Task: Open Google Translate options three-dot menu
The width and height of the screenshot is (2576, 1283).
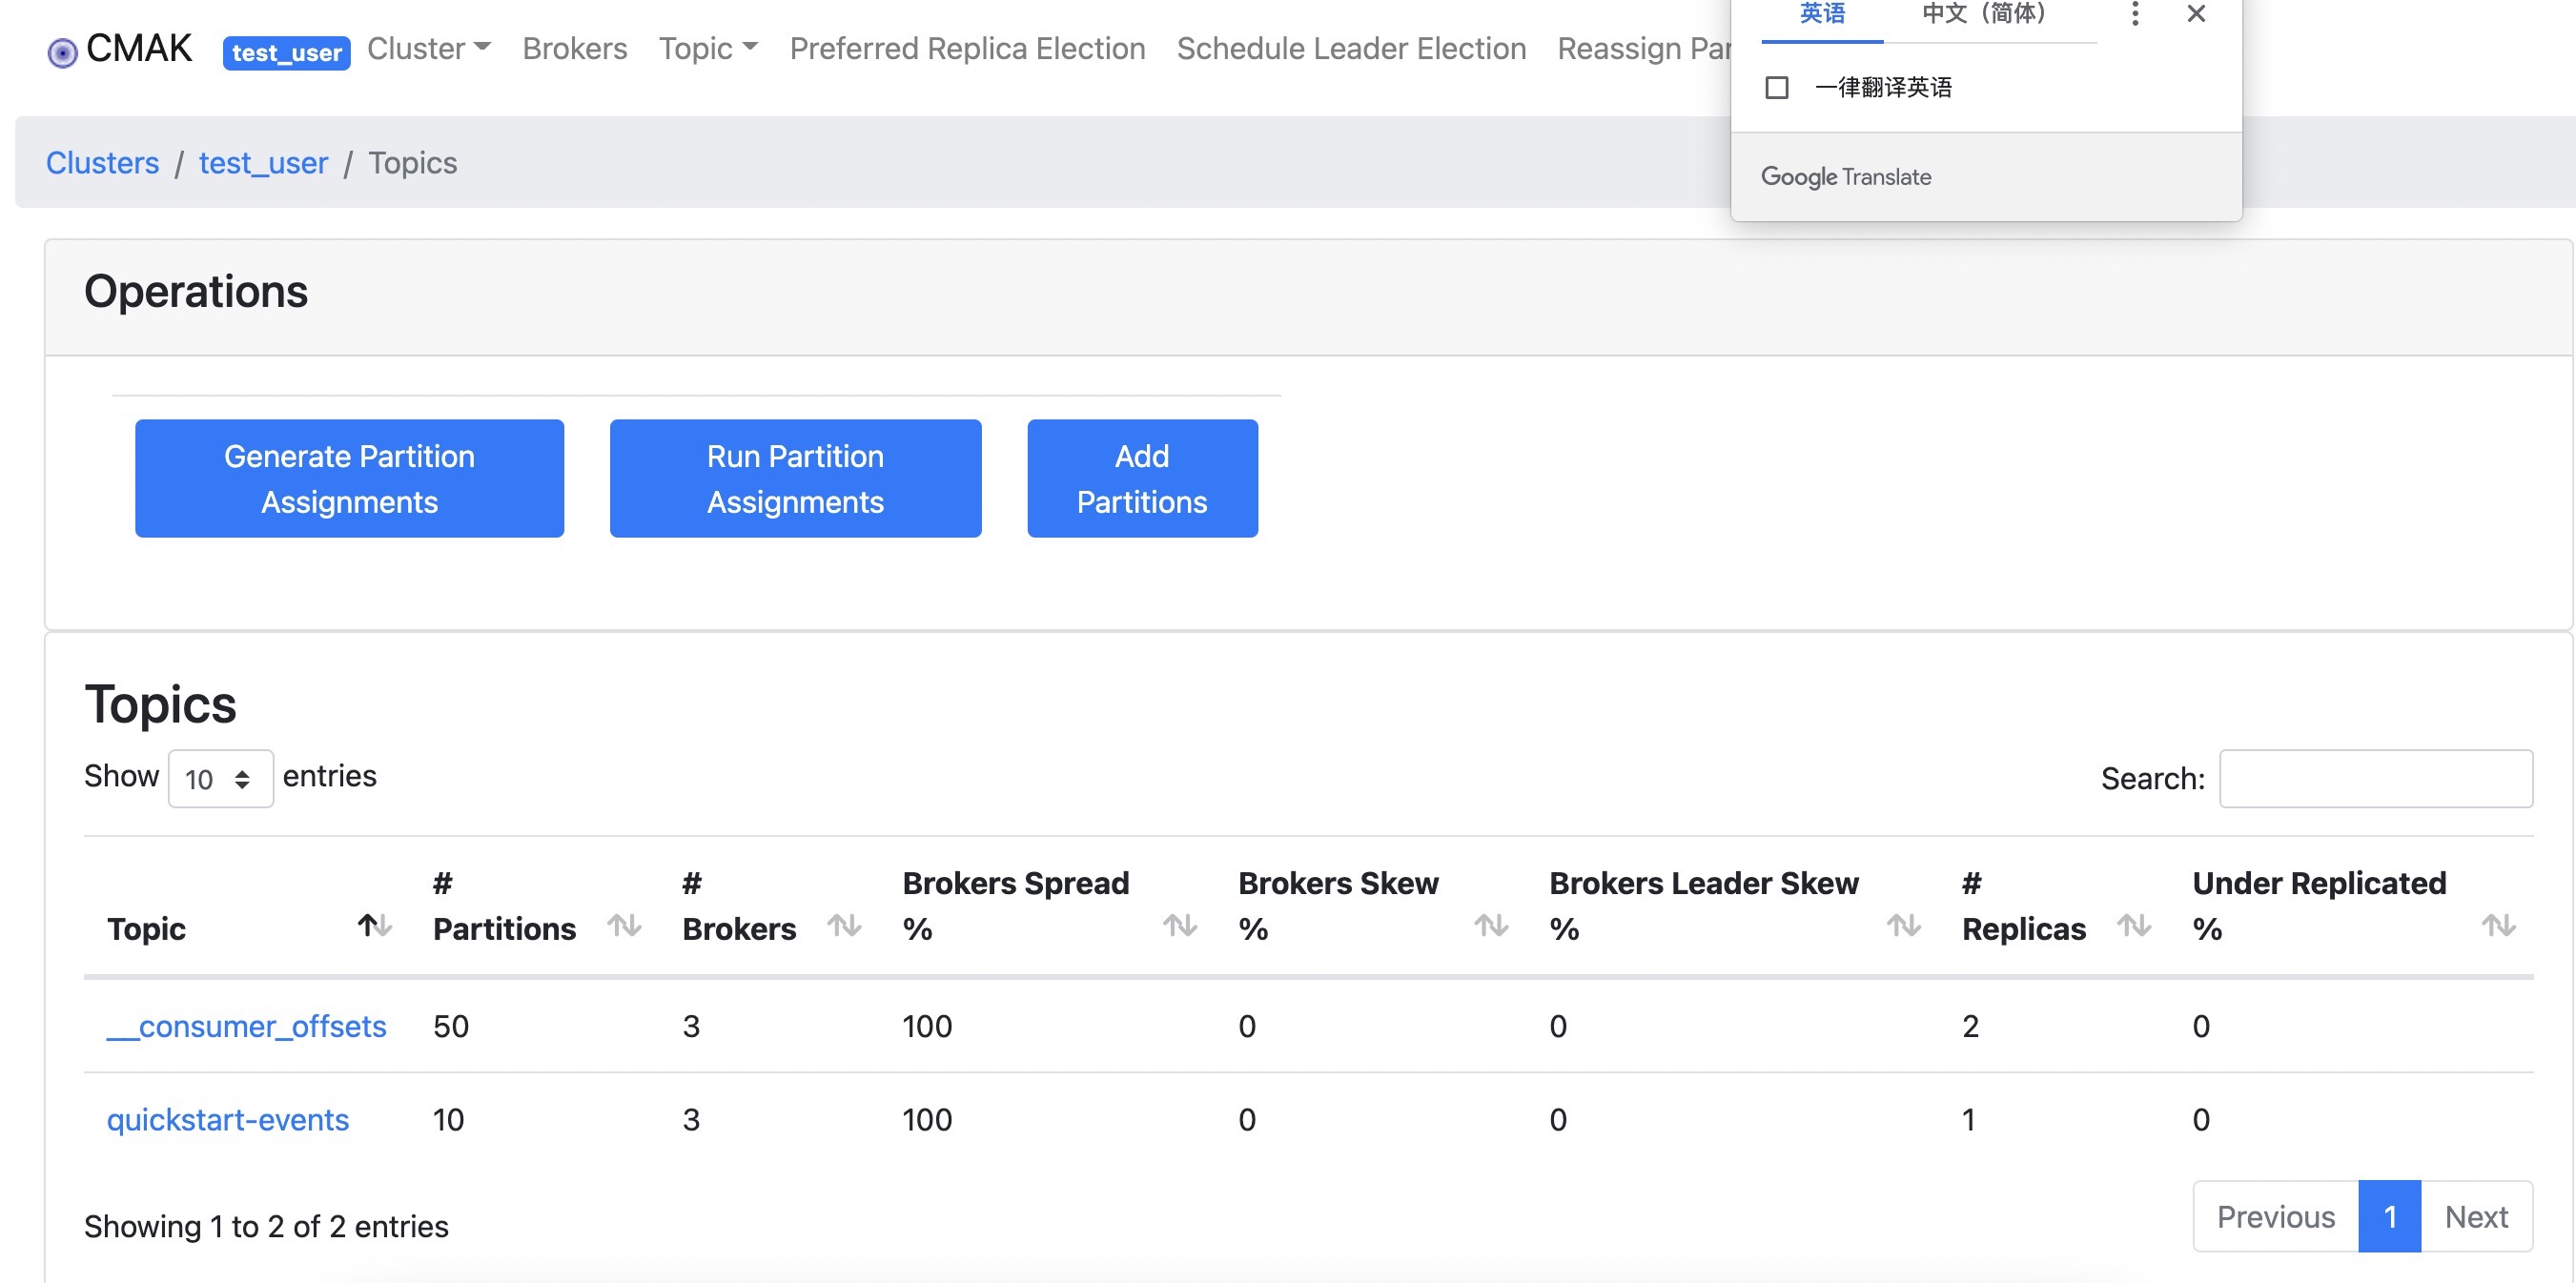Action: 2135,14
